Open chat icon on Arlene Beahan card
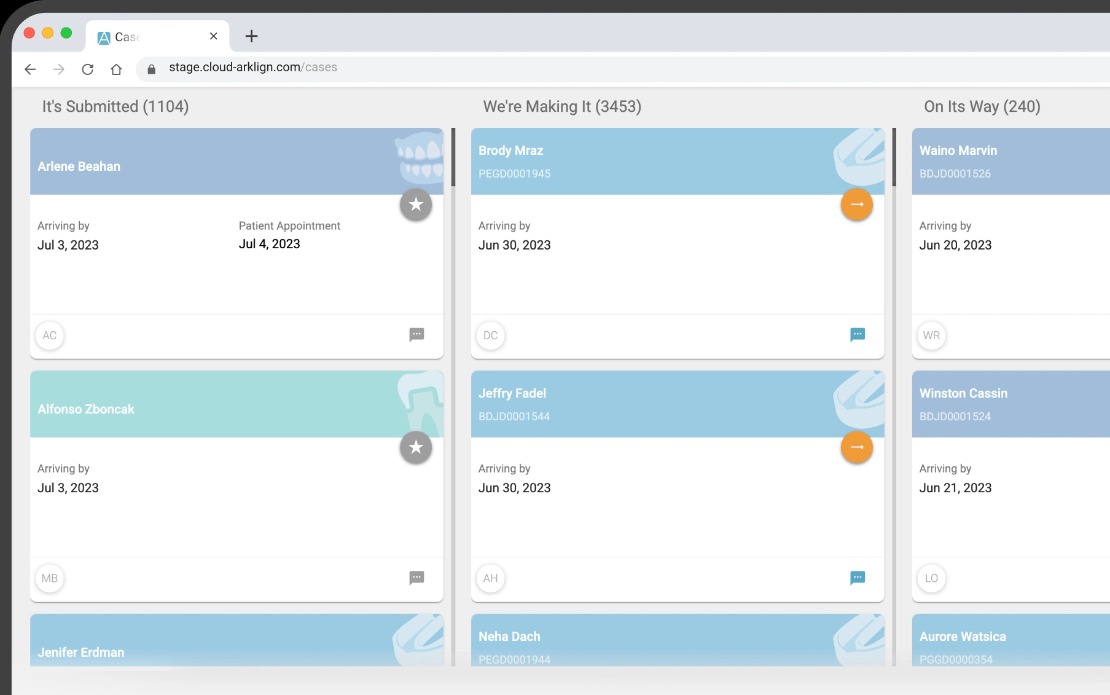 (x=417, y=335)
